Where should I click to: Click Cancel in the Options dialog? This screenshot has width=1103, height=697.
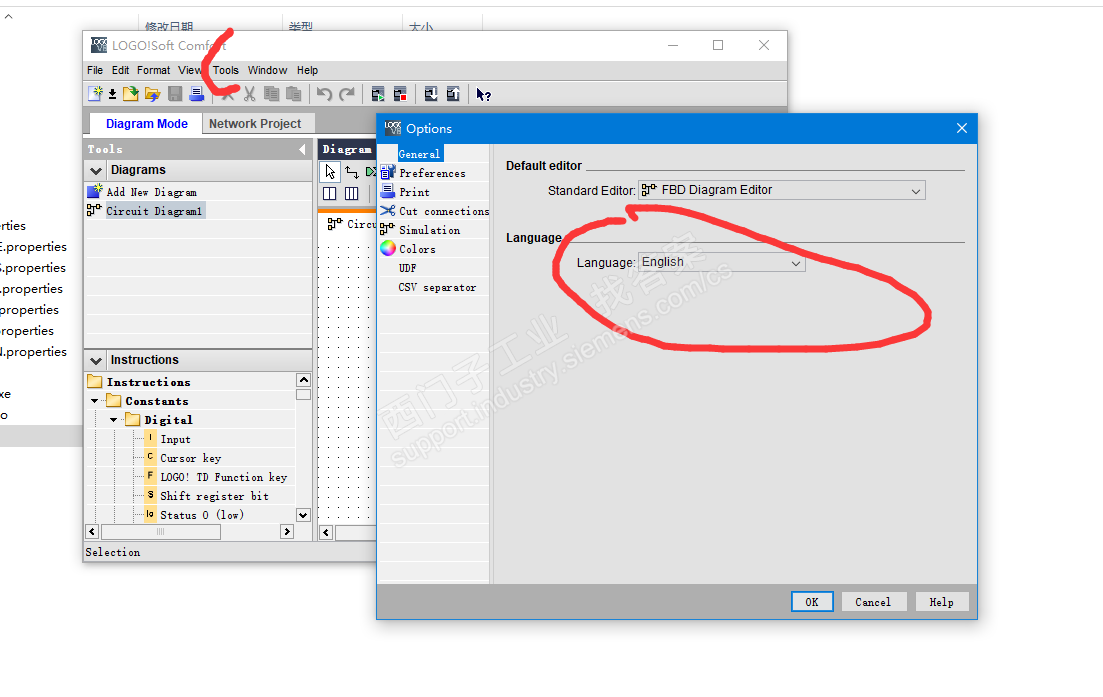click(873, 602)
